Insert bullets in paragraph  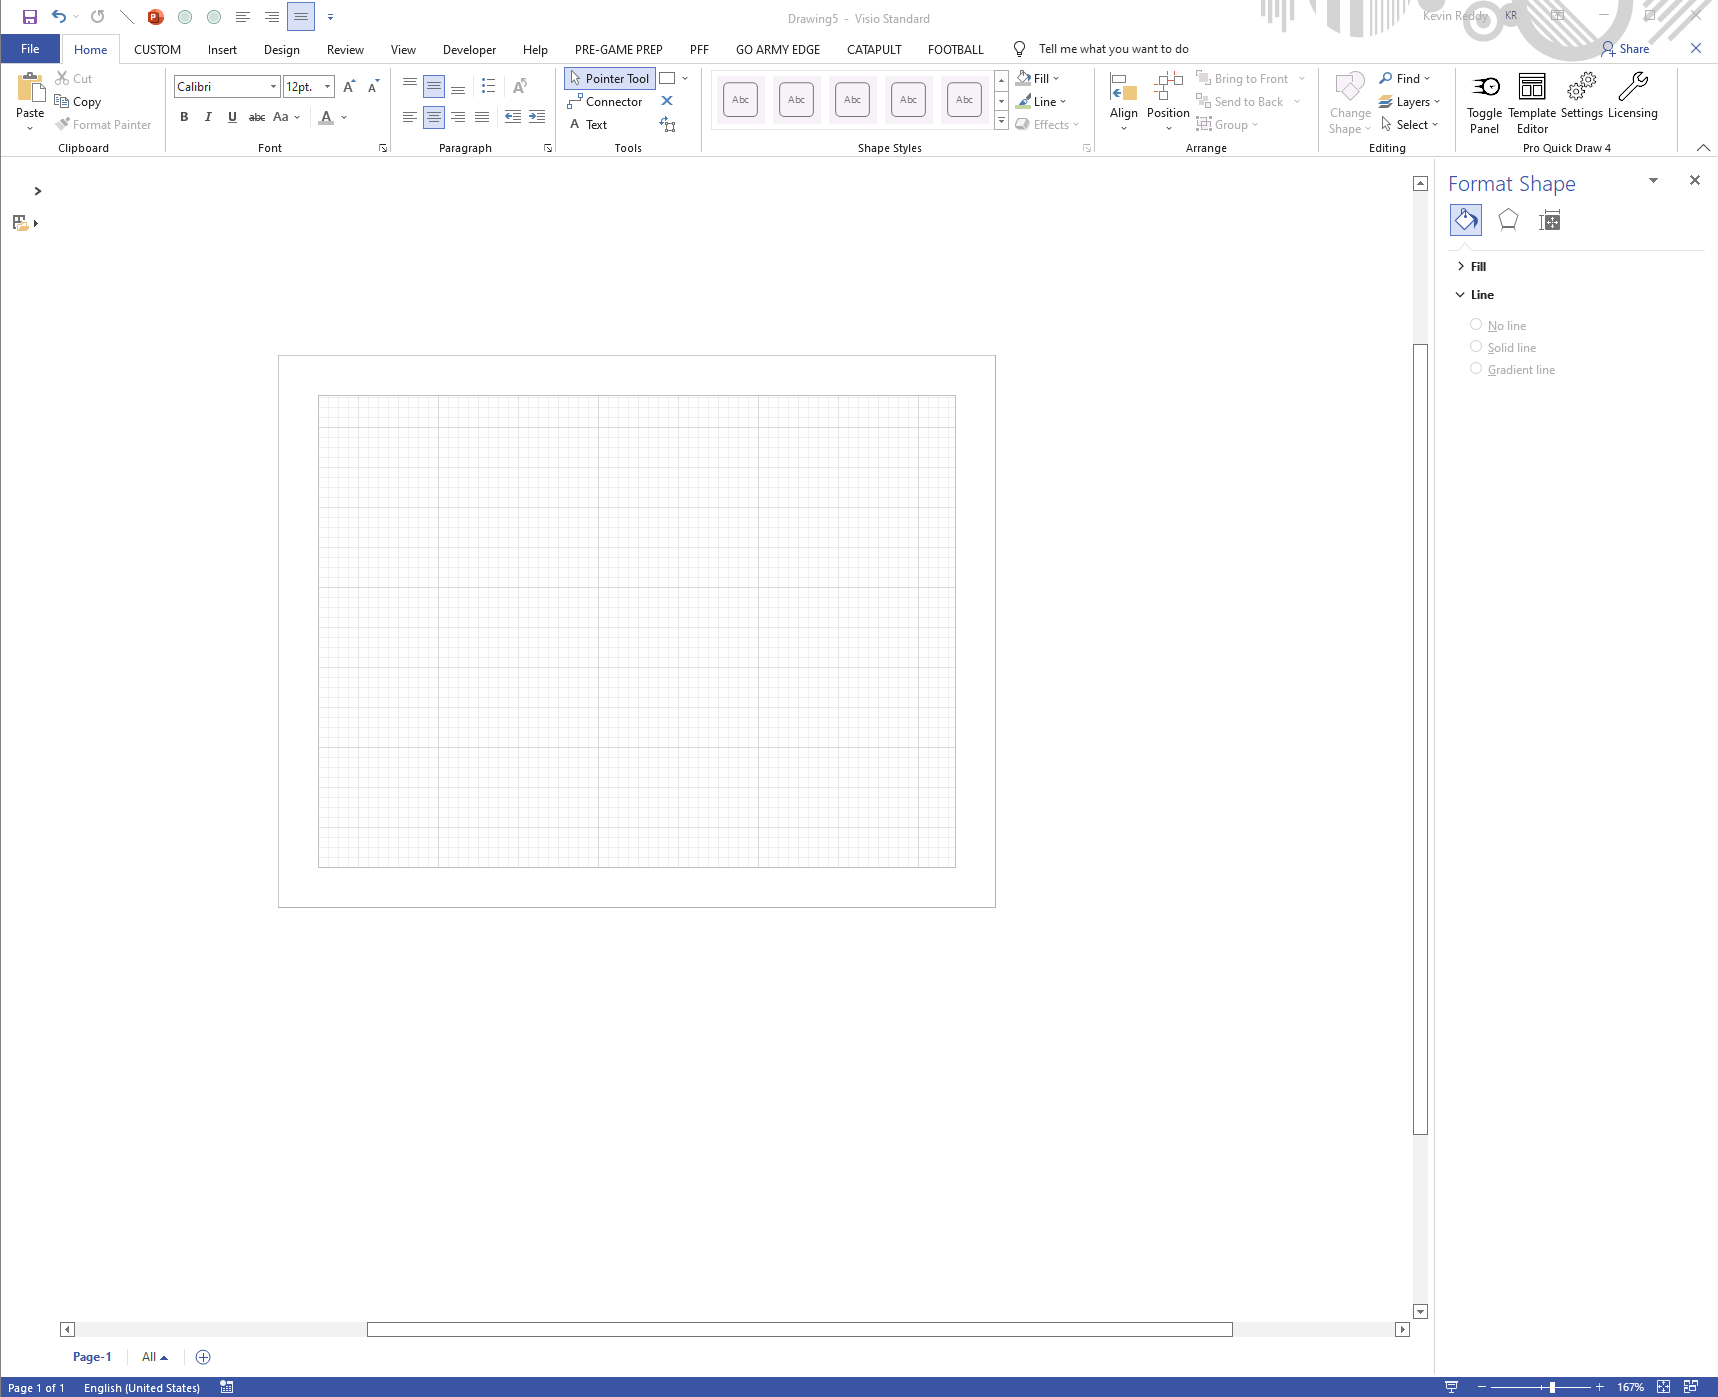(x=488, y=87)
